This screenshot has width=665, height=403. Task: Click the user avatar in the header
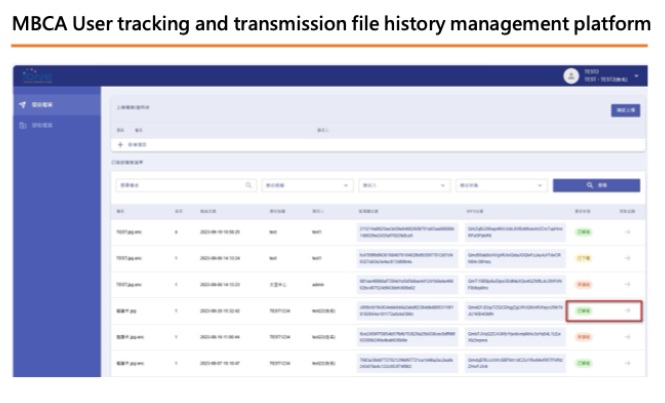571,76
